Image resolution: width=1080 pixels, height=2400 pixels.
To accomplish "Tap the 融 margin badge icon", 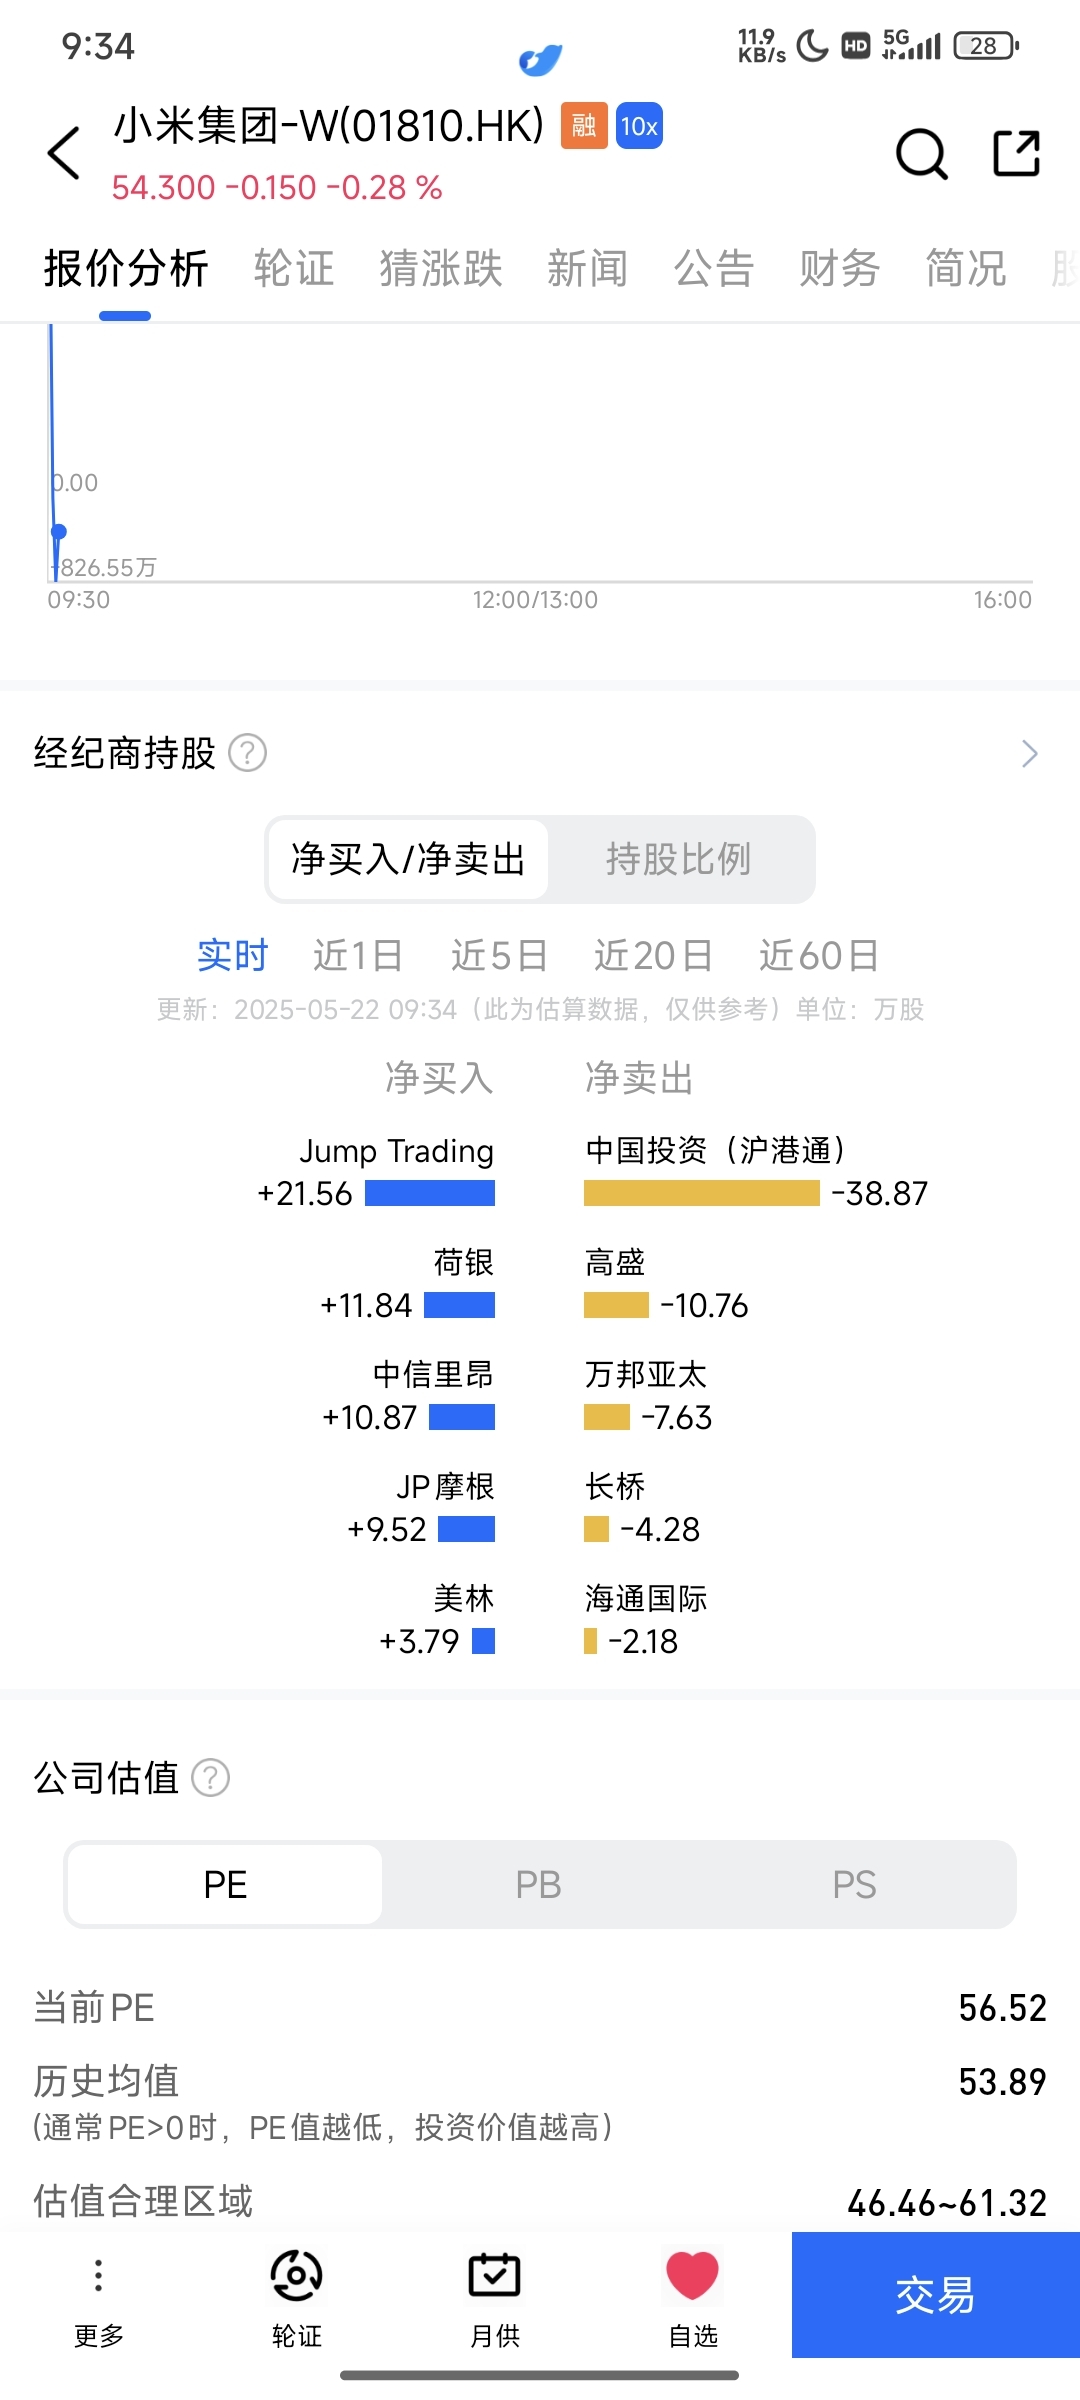I will click(584, 126).
